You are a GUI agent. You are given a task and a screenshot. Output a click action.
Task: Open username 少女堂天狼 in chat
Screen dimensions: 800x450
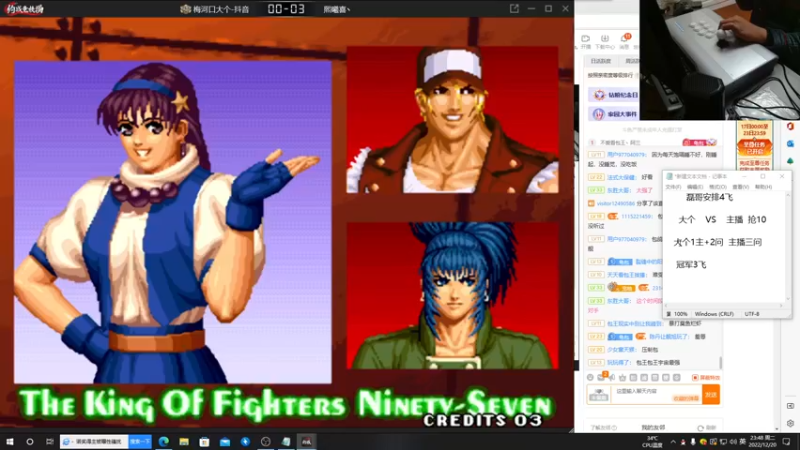(x=621, y=349)
